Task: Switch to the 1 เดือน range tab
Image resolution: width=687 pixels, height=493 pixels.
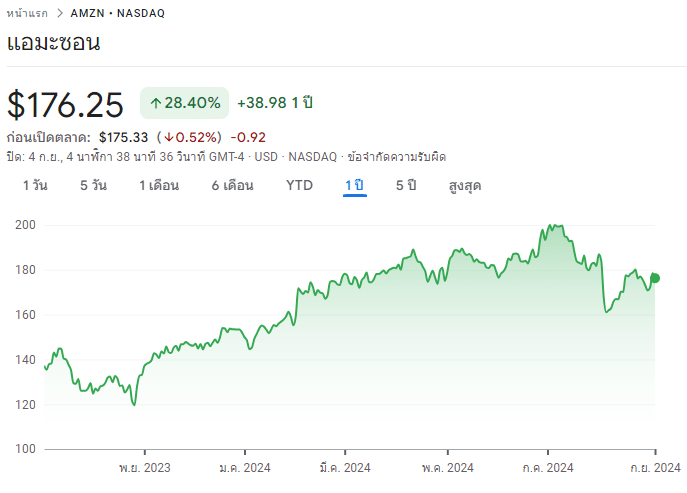Action: click(159, 185)
